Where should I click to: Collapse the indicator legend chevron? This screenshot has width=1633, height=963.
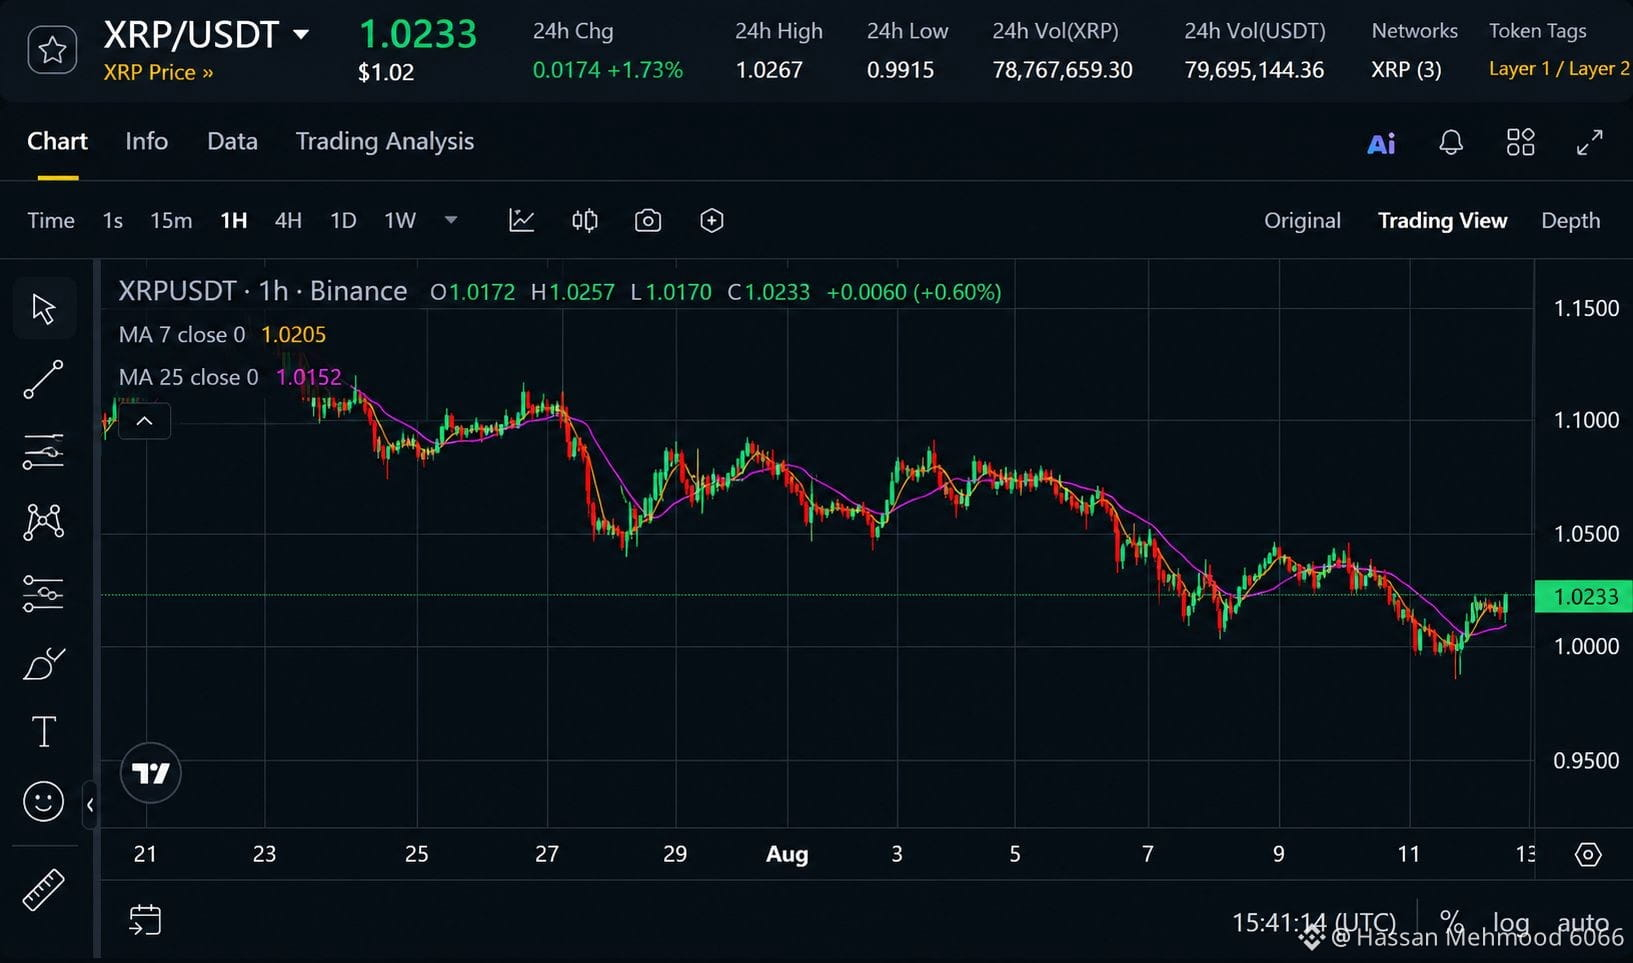pyautogui.click(x=144, y=421)
